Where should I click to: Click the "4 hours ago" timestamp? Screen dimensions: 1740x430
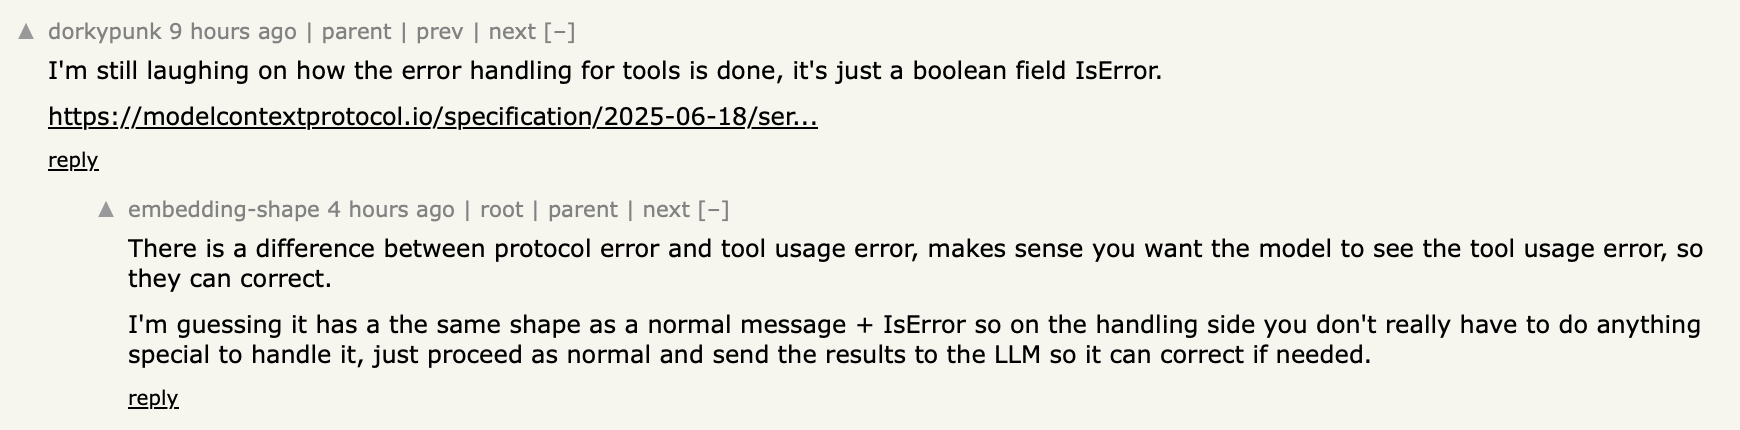pos(391,210)
